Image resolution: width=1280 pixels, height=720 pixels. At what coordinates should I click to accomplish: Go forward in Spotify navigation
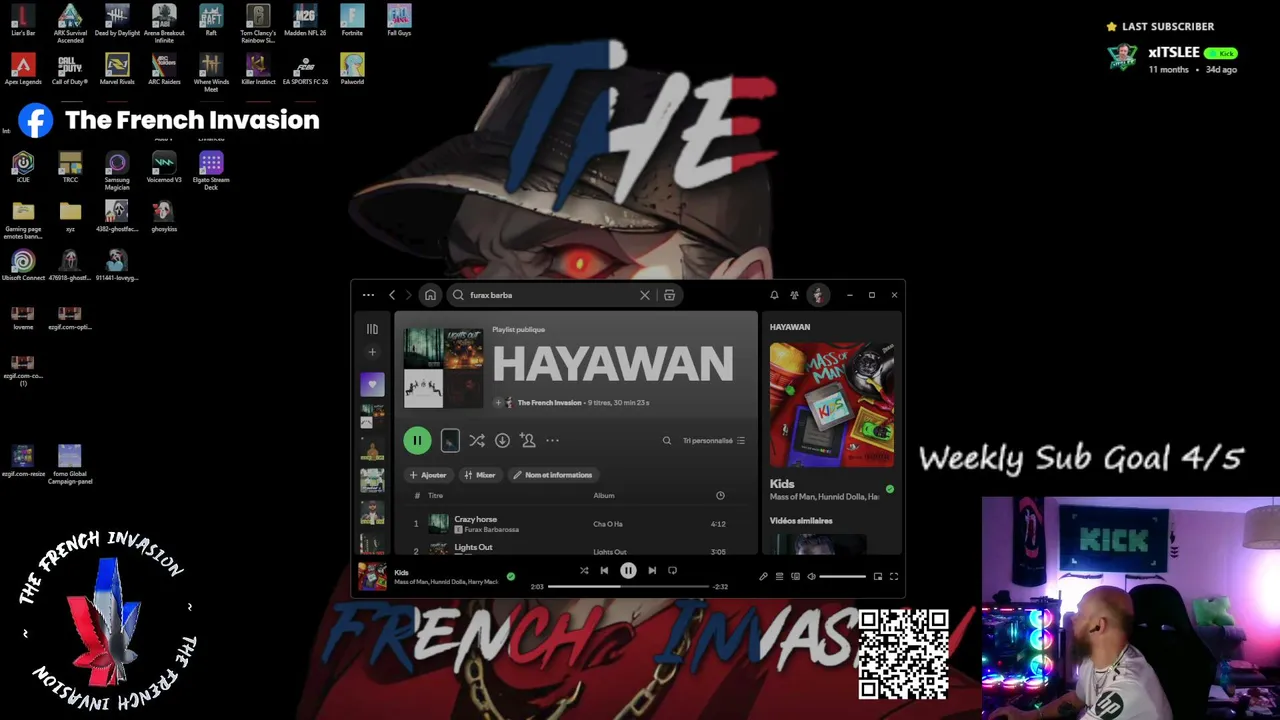click(x=408, y=295)
